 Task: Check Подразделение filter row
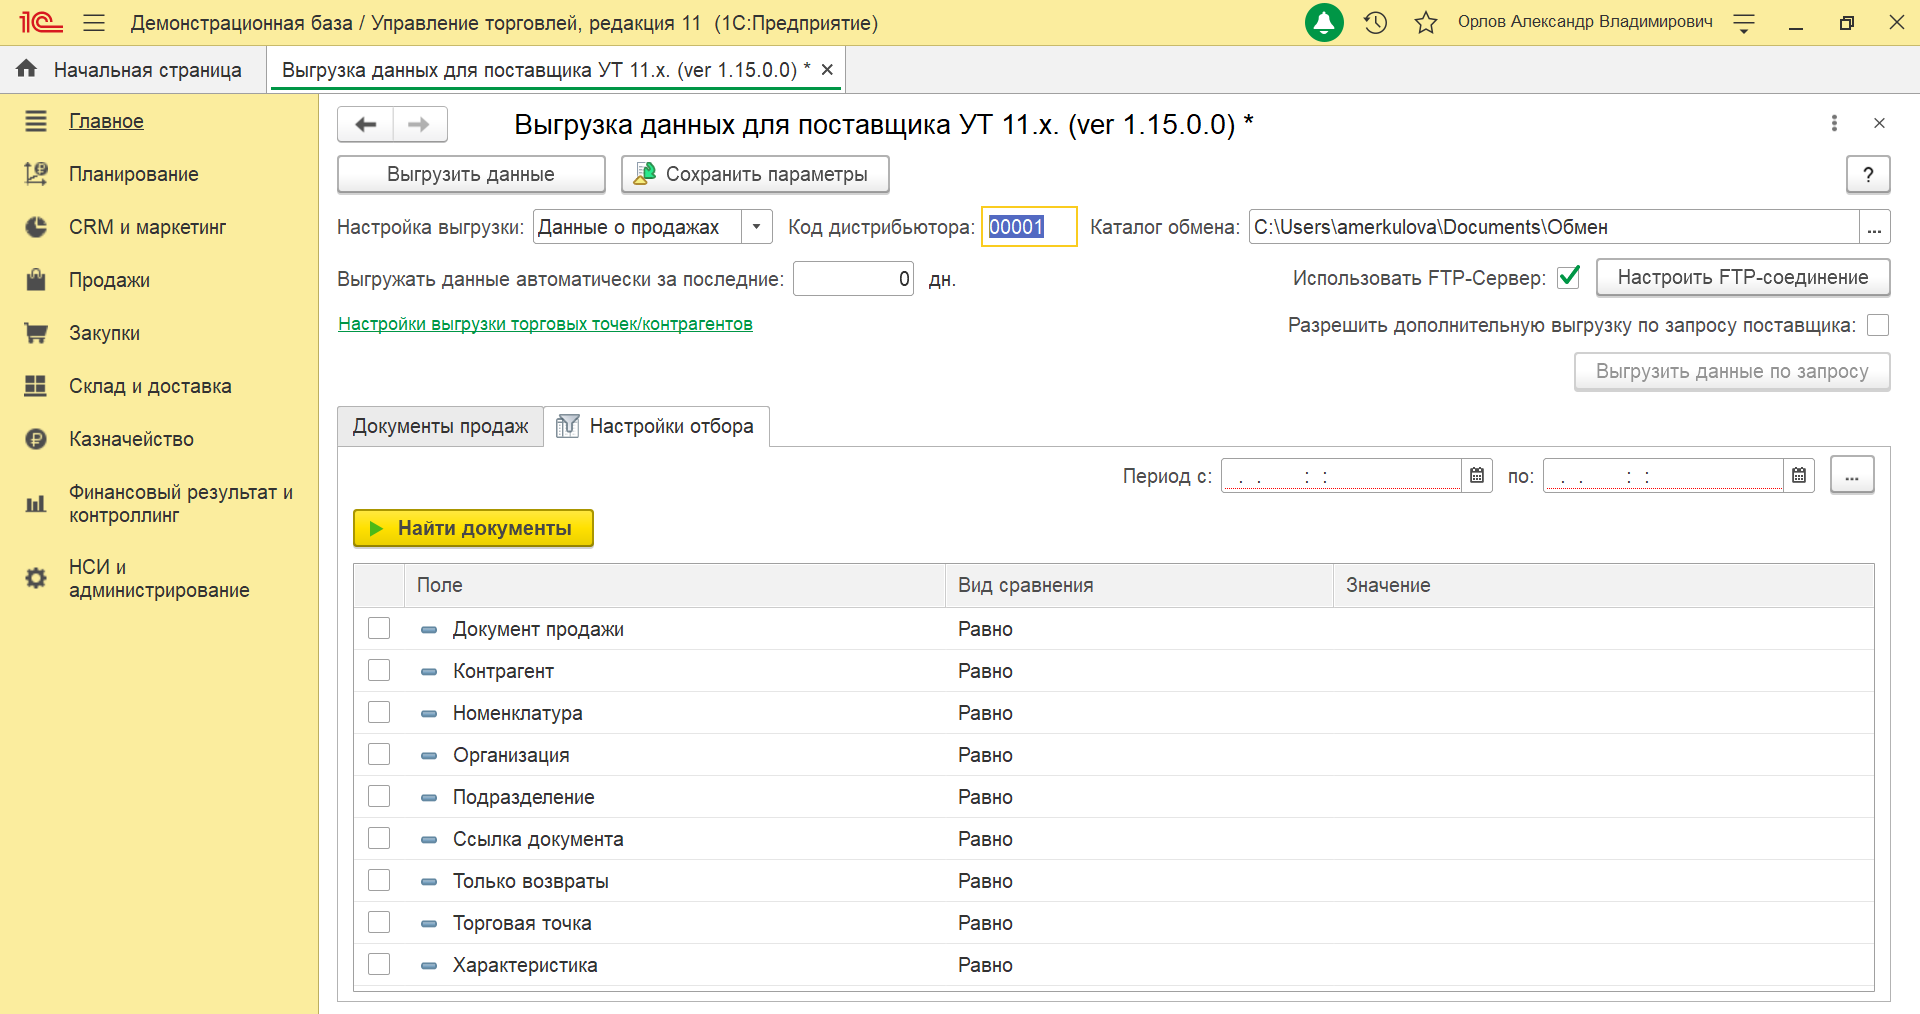(x=379, y=796)
